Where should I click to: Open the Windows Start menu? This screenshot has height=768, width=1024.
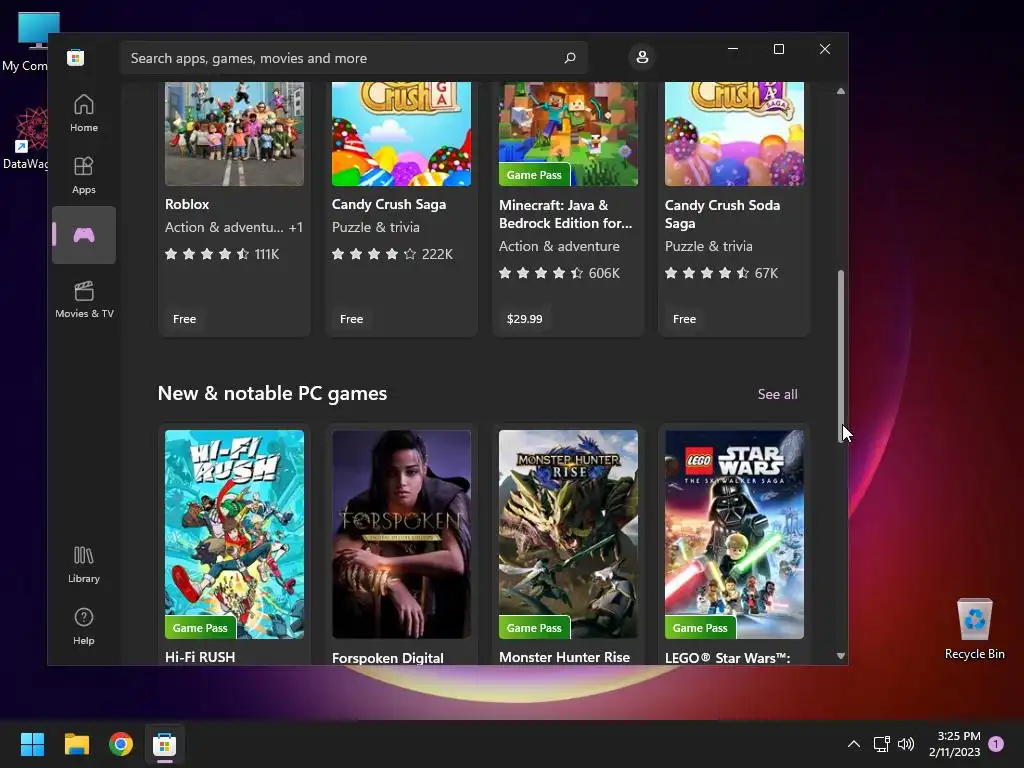[32, 744]
